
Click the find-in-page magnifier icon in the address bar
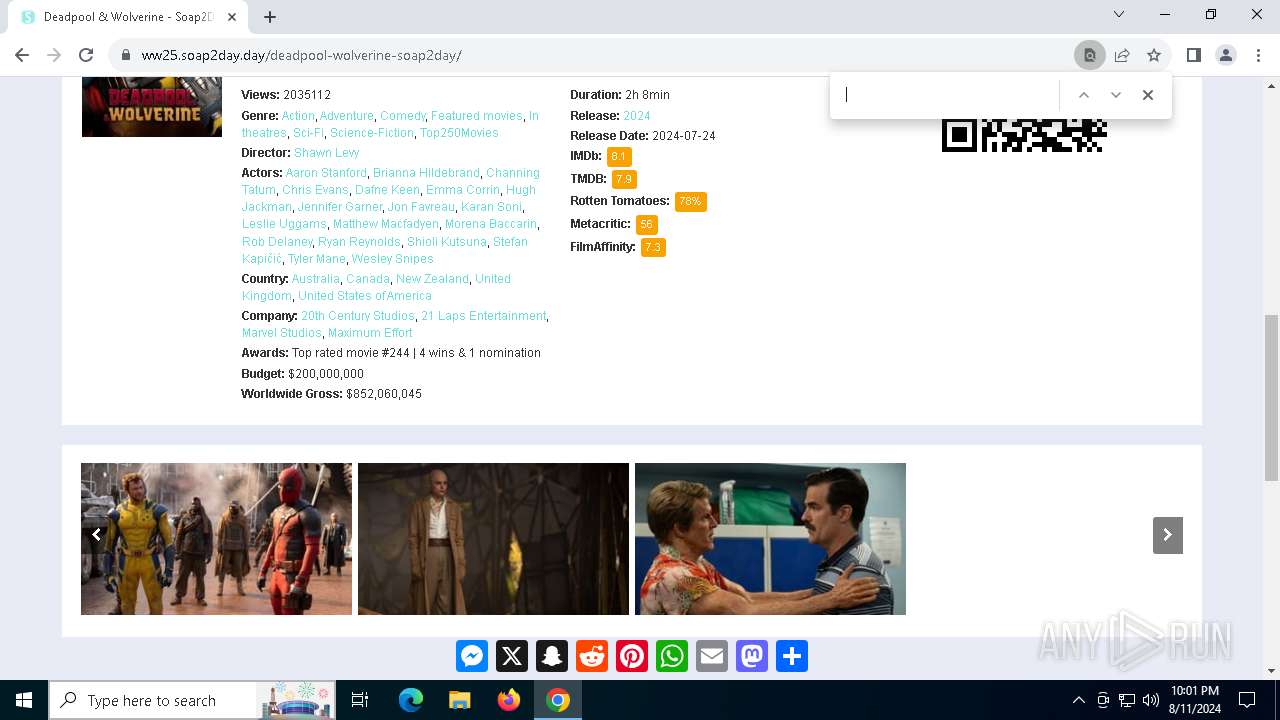tap(1090, 55)
